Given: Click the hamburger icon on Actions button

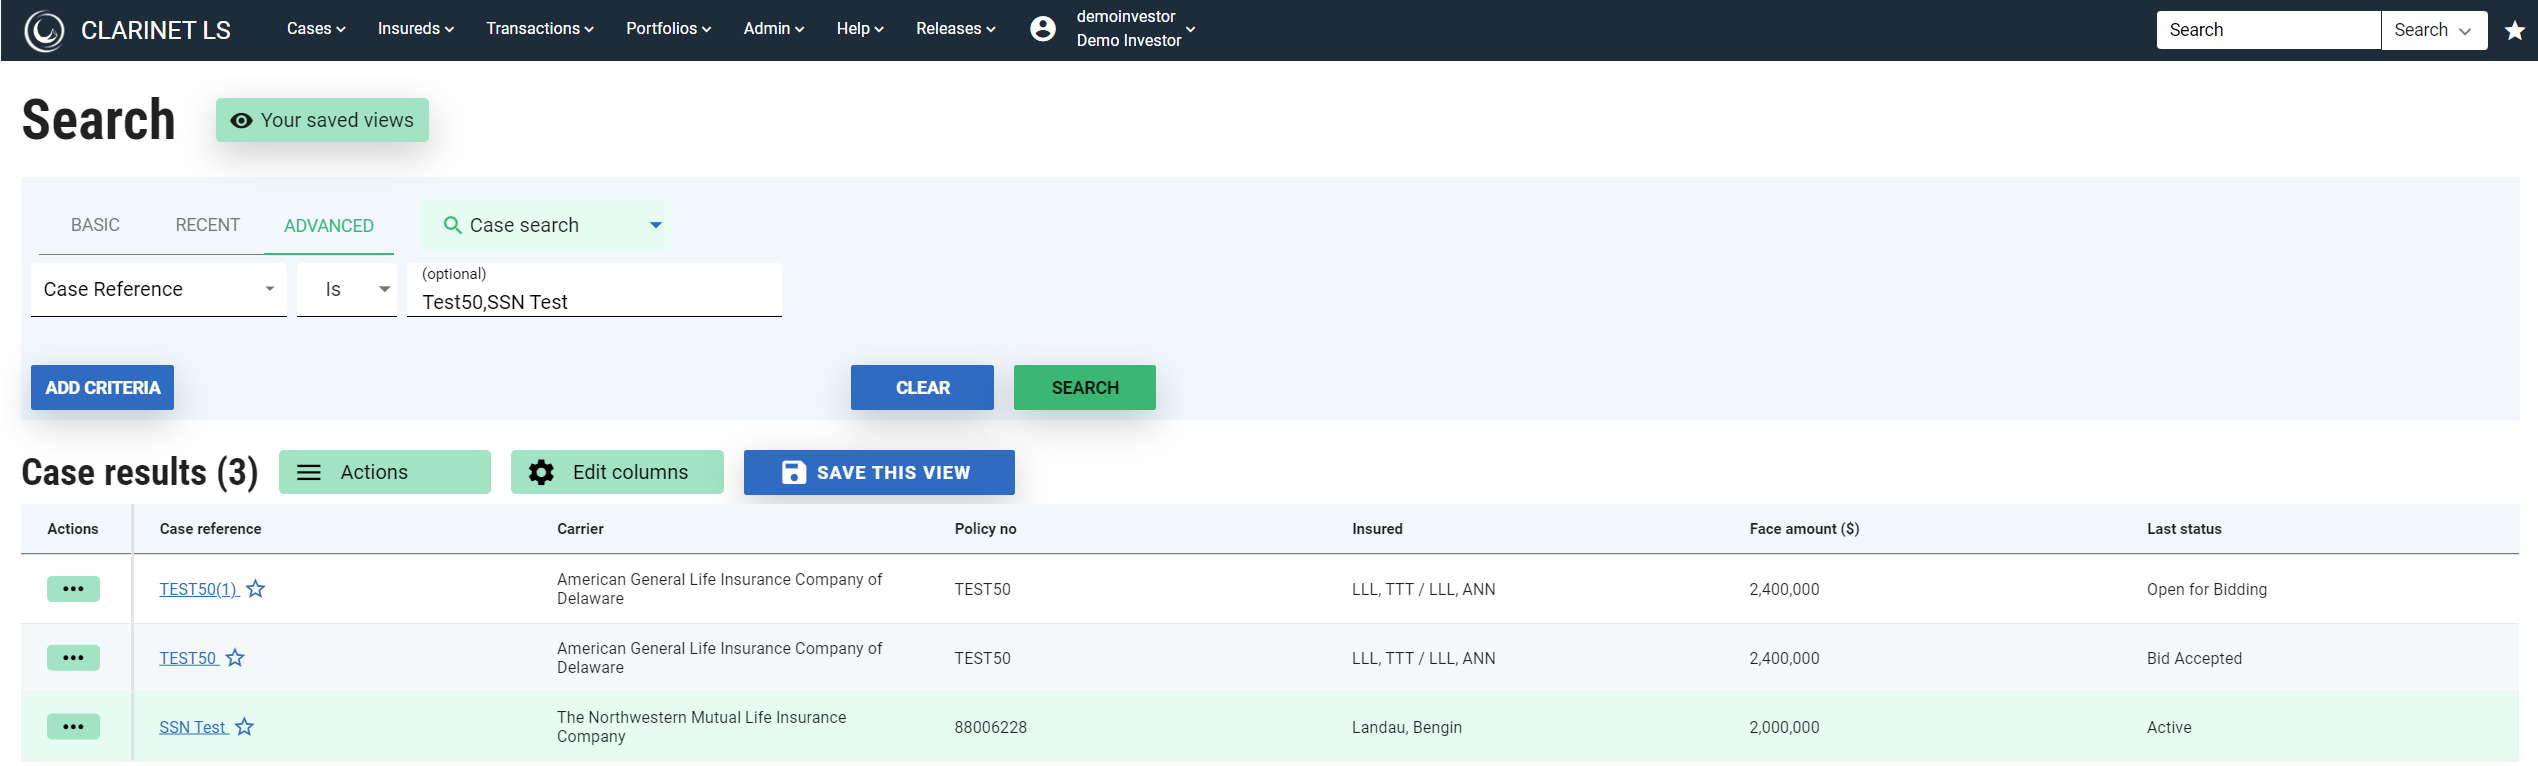Looking at the screenshot, I should 309,473.
